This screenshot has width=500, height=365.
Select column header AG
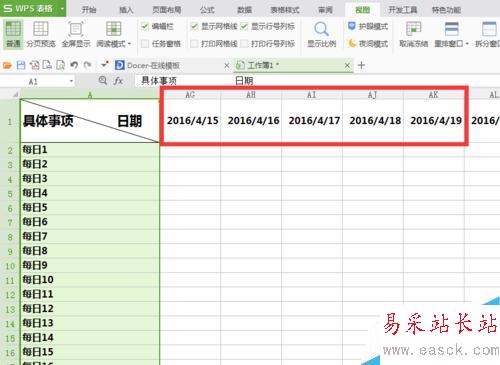(190, 95)
